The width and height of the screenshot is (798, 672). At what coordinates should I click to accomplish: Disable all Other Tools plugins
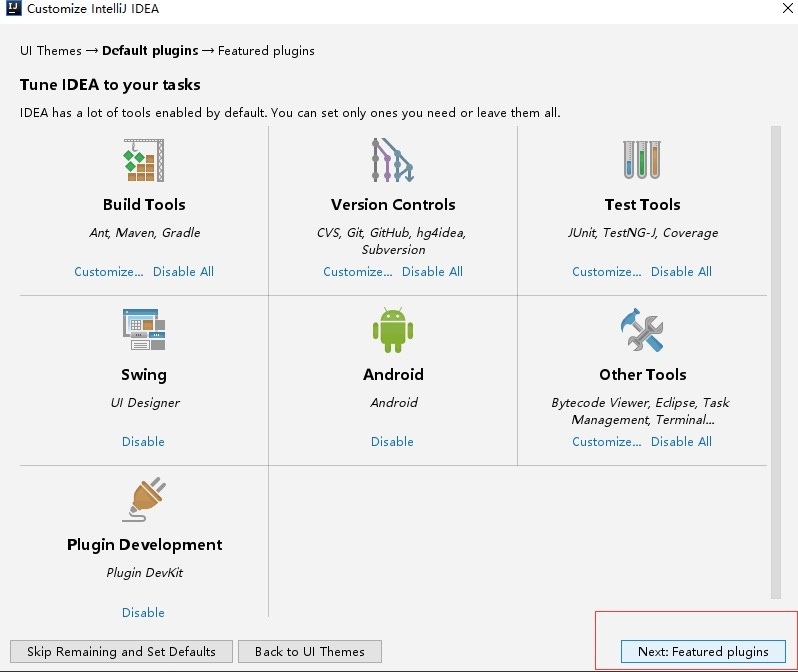coord(681,441)
